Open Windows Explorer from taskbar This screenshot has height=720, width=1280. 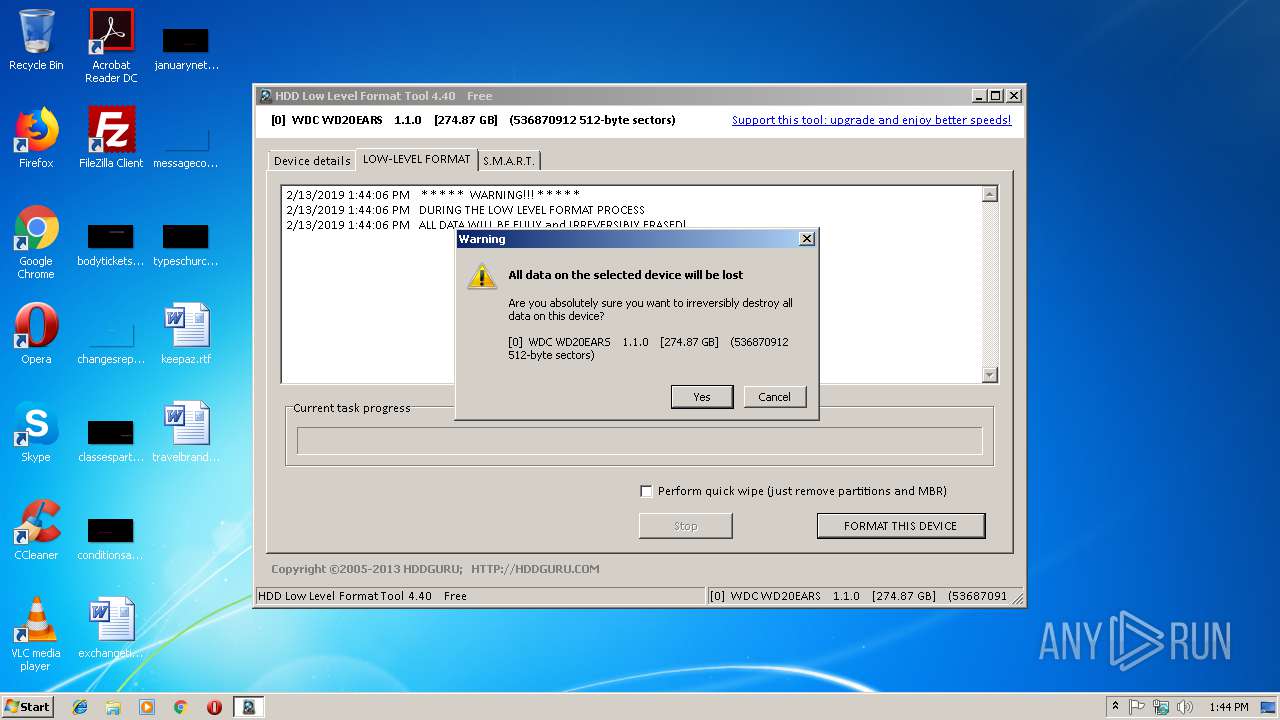click(x=113, y=707)
